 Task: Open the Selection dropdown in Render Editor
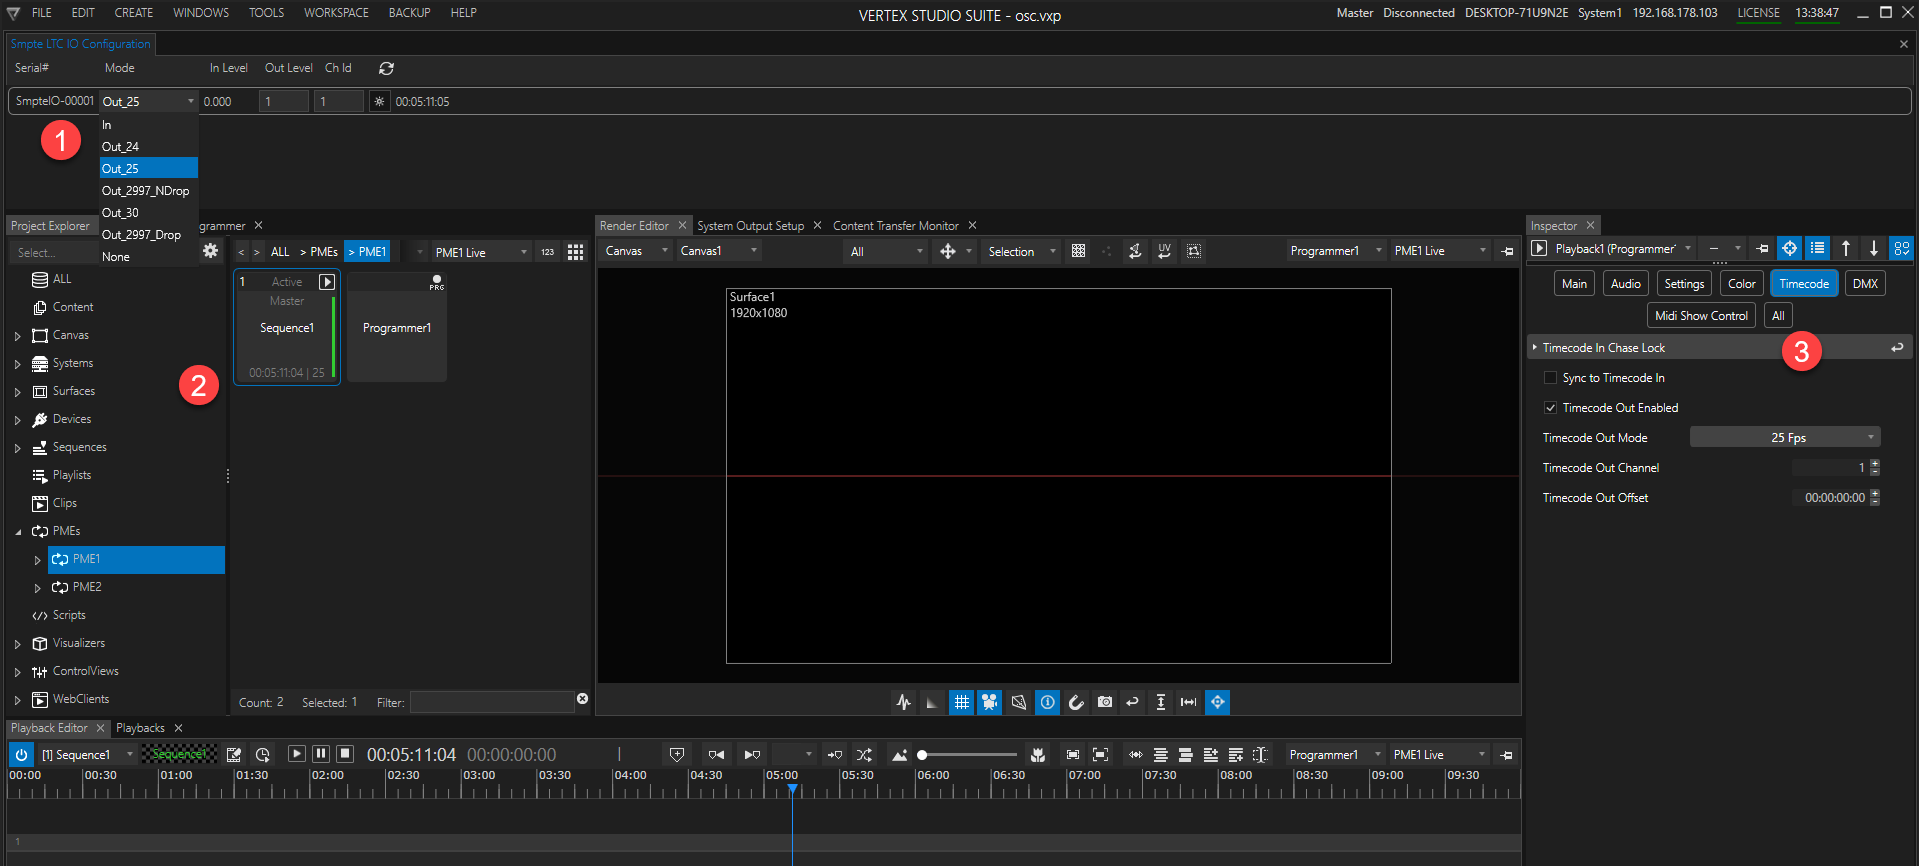1022,252
